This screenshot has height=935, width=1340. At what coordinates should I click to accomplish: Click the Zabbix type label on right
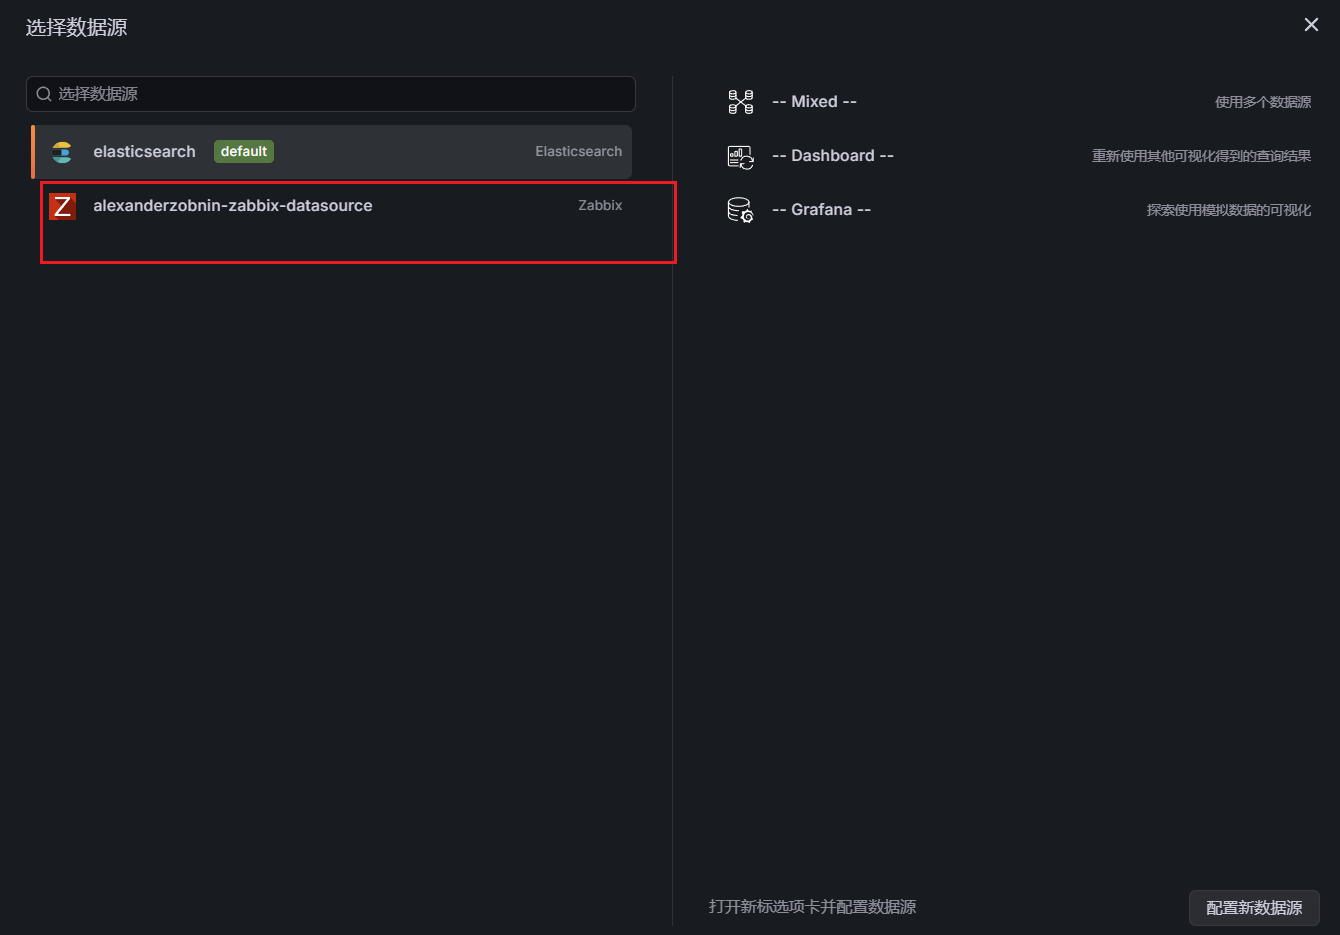pos(600,206)
